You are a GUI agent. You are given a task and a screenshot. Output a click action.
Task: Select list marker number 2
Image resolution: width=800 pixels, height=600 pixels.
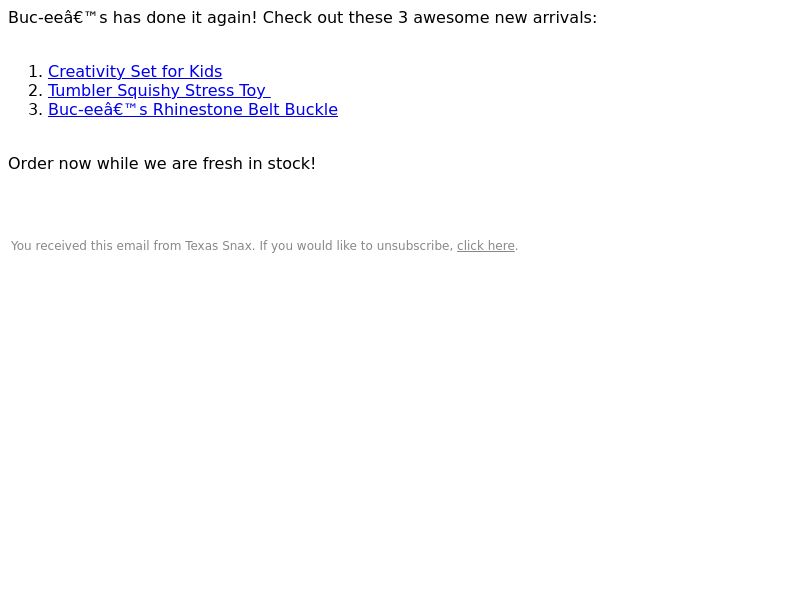click(x=35, y=90)
